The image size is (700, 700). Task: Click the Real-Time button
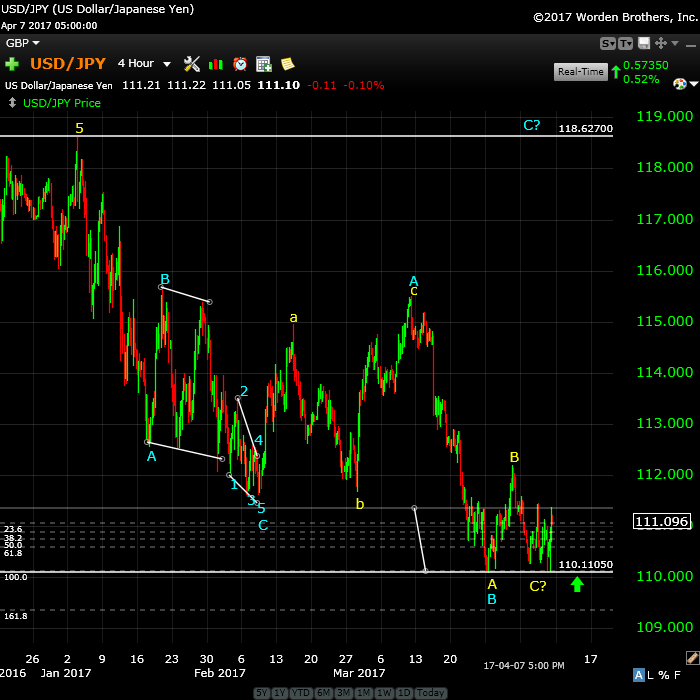[581, 71]
